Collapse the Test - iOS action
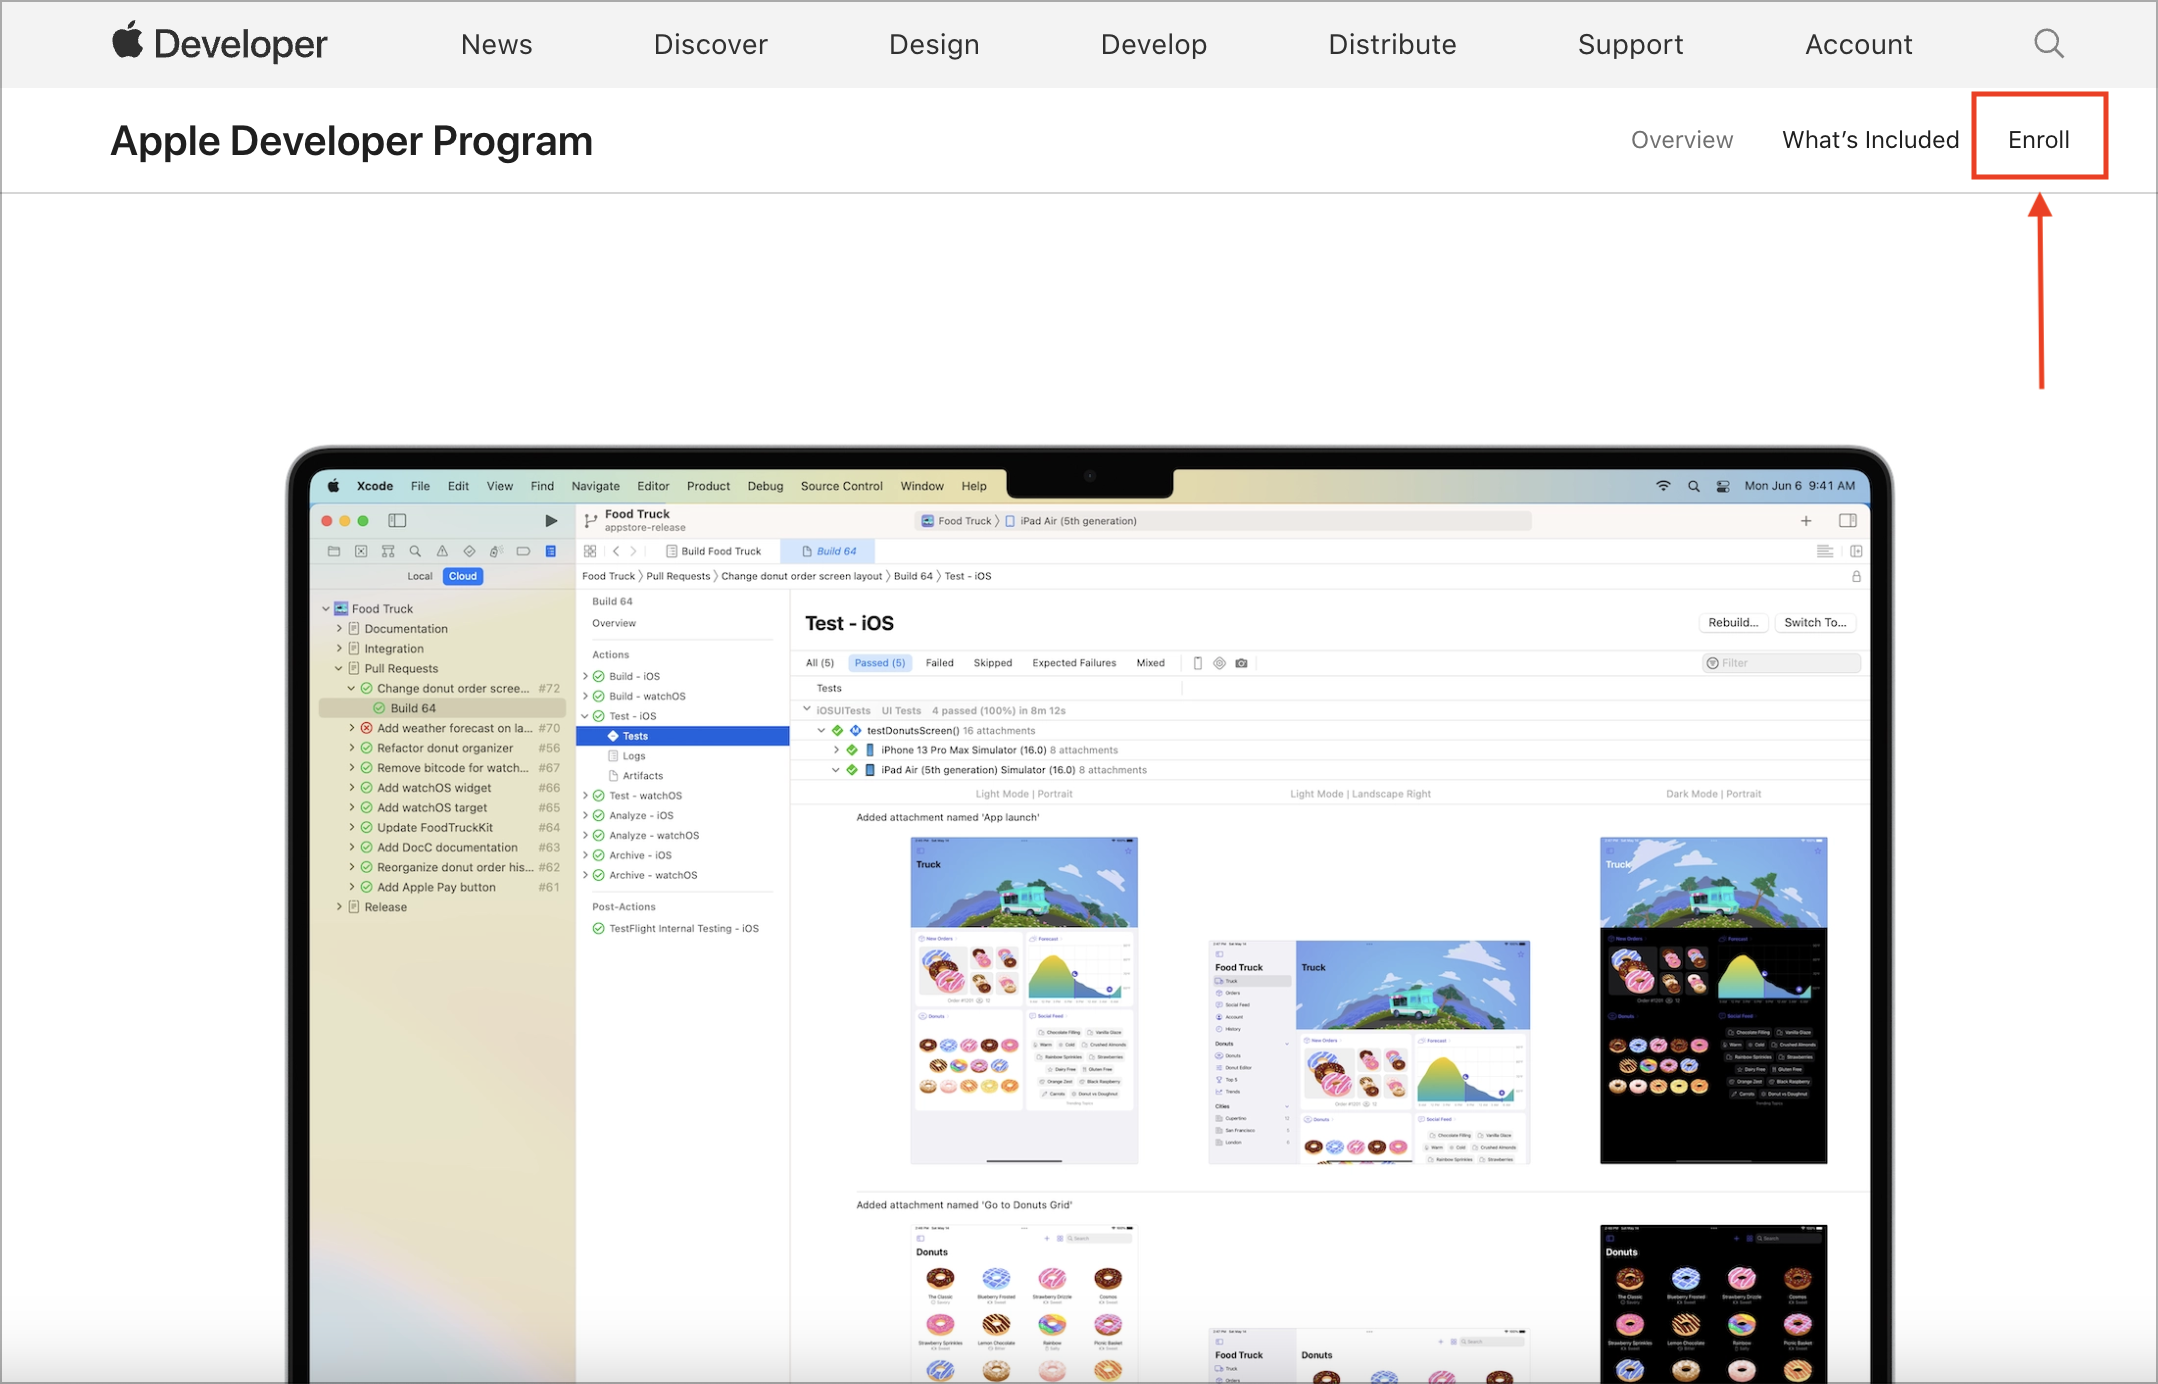2158x1384 pixels. point(586,716)
